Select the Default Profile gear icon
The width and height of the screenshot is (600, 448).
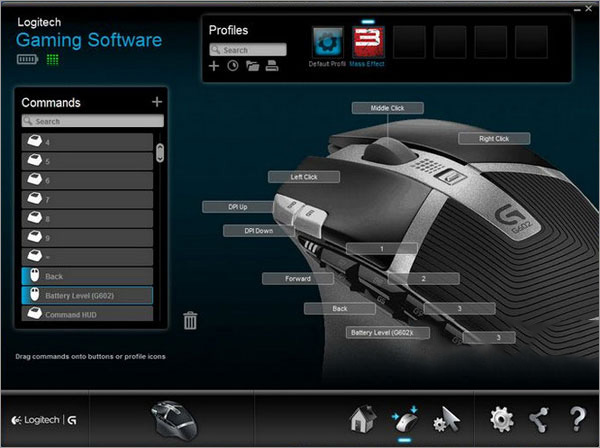tap(328, 42)
